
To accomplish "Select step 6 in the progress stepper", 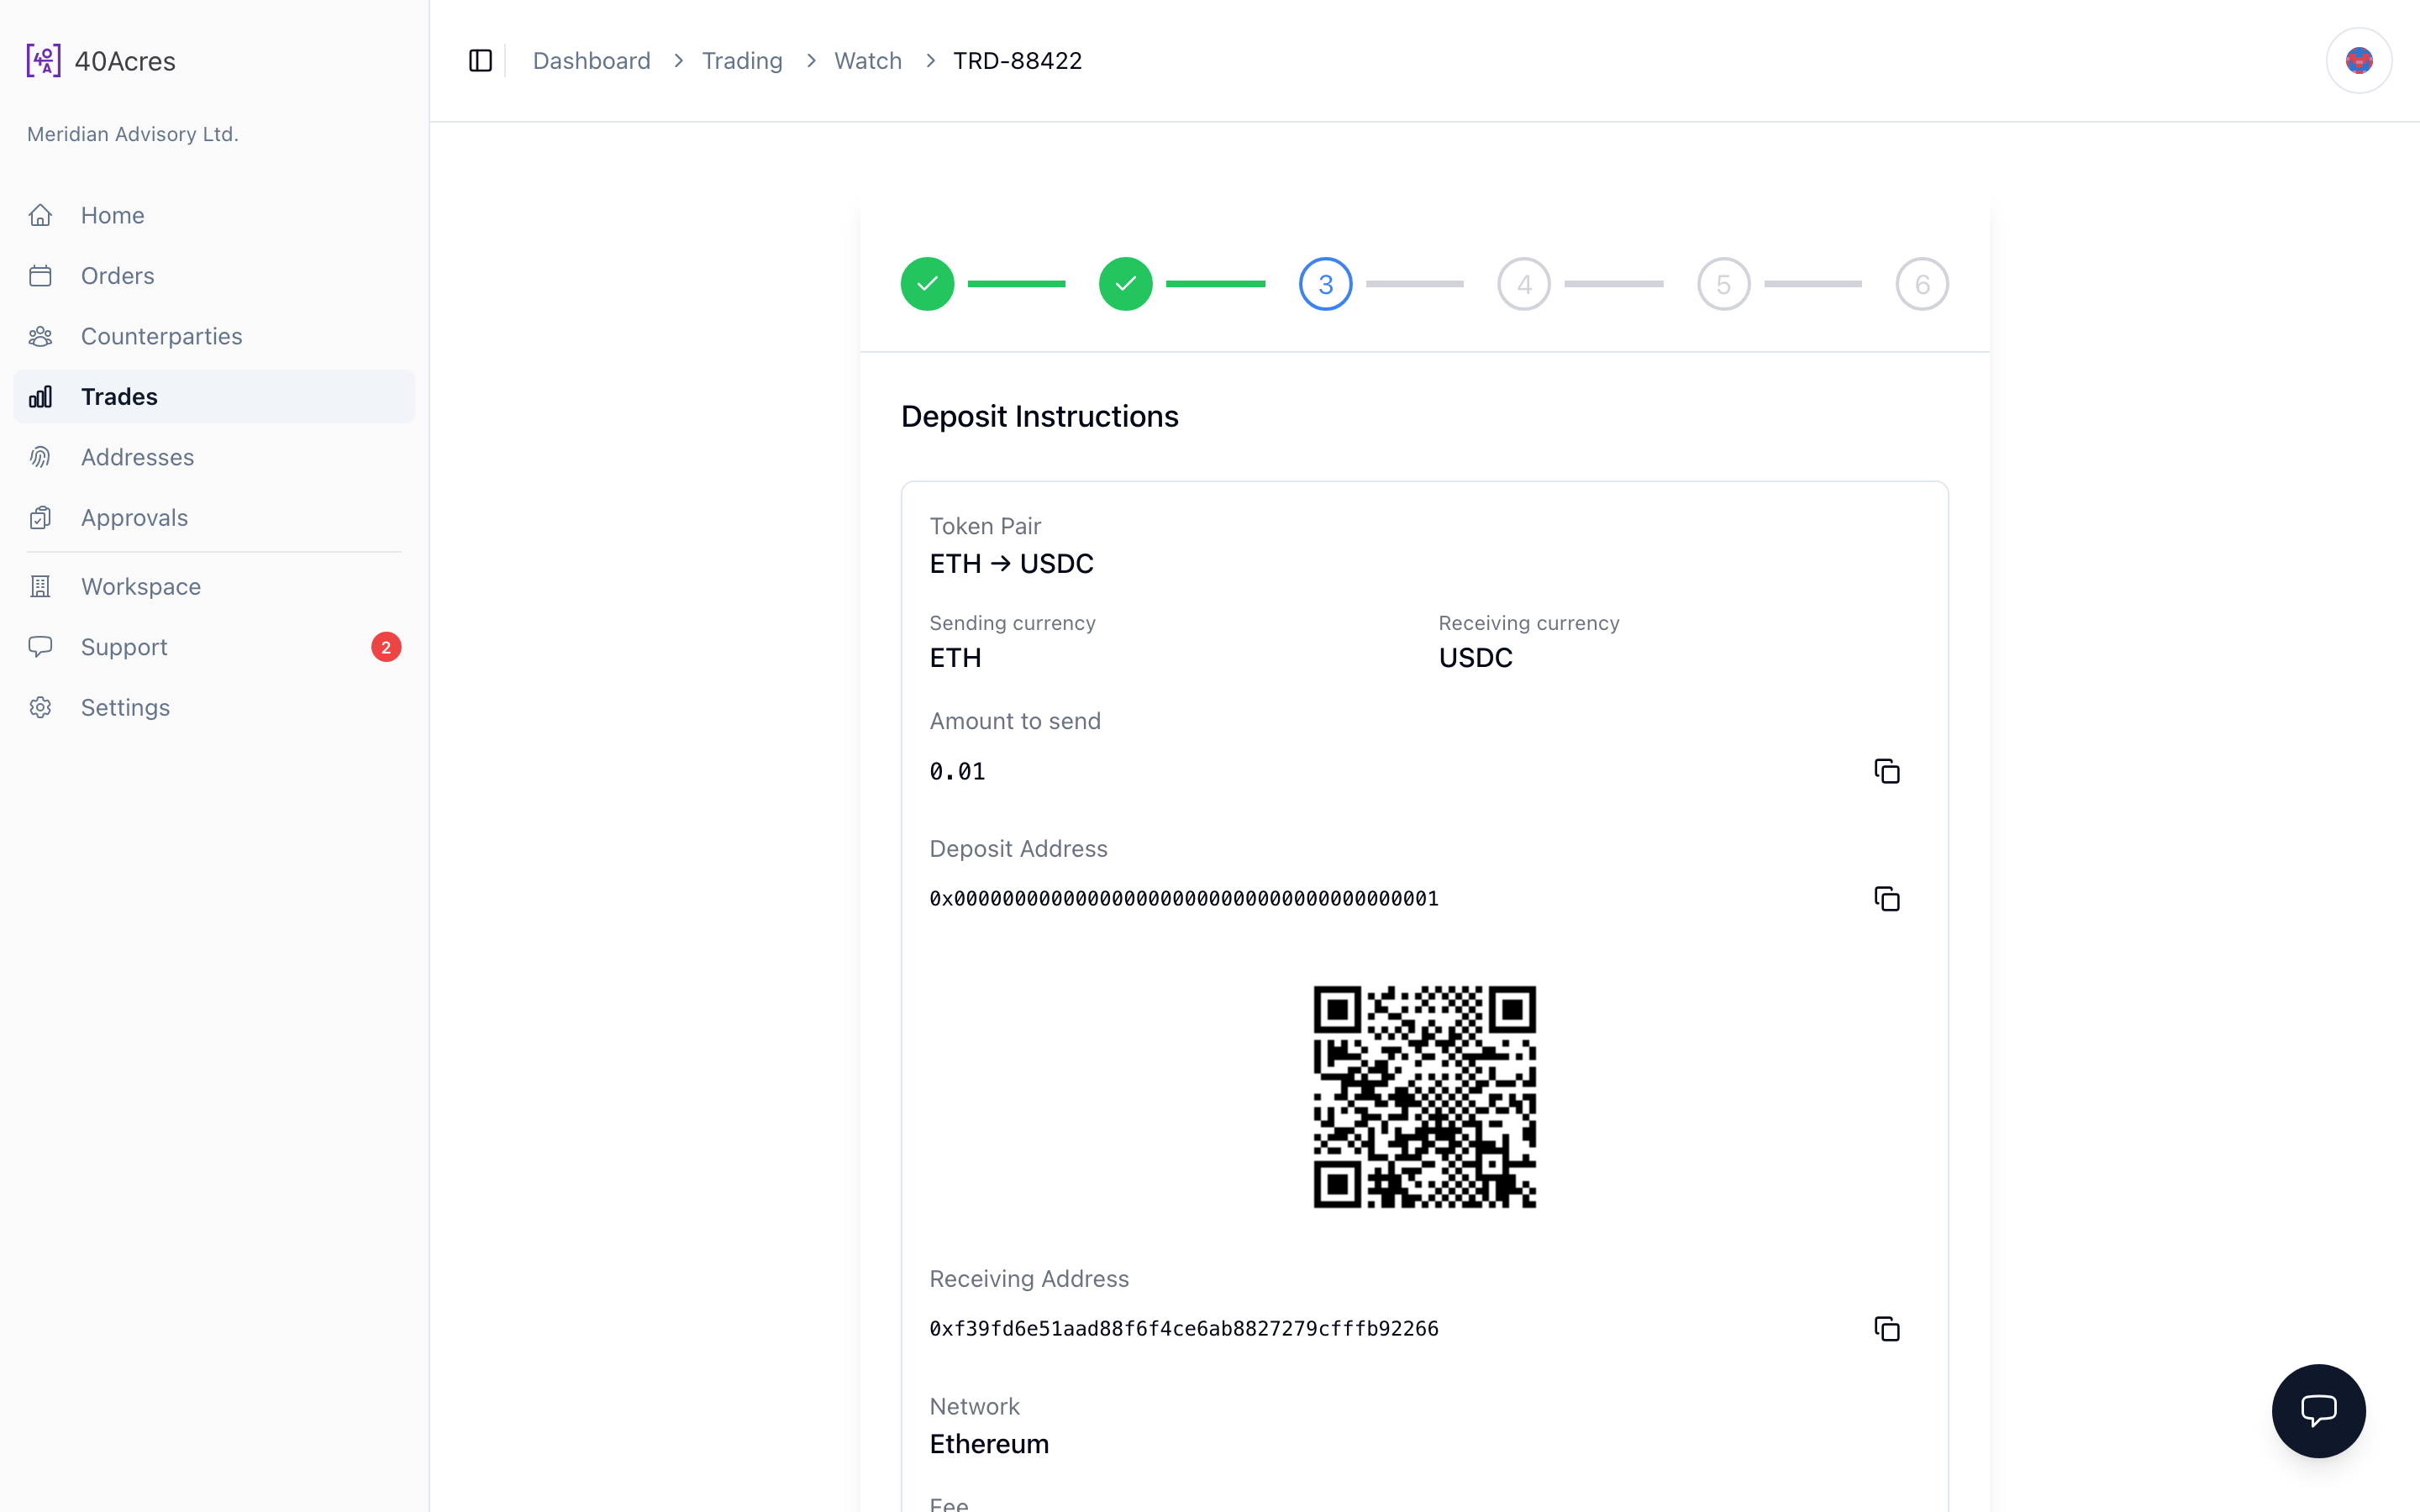I will click(x=1922, y=284).
